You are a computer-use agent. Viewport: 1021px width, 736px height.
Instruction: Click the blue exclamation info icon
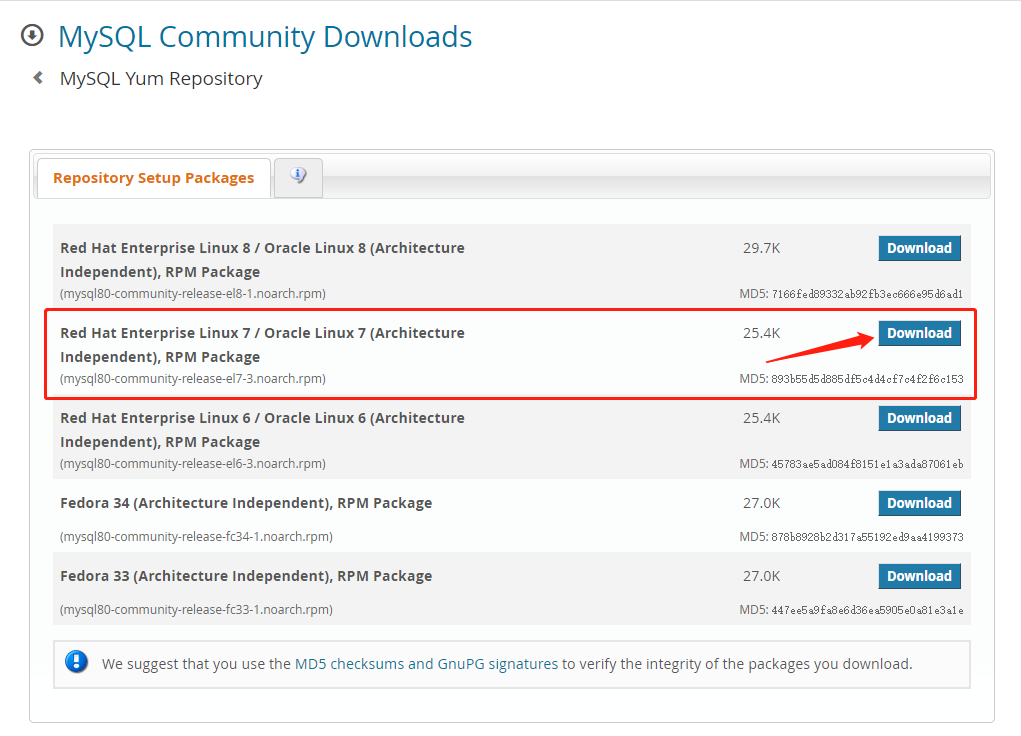click(x=76, y=662)
